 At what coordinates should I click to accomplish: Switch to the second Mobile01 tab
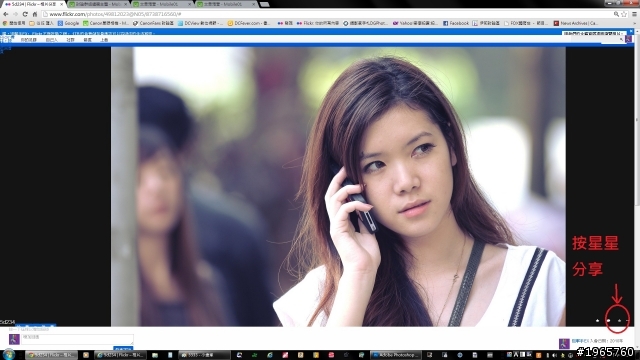98,4
